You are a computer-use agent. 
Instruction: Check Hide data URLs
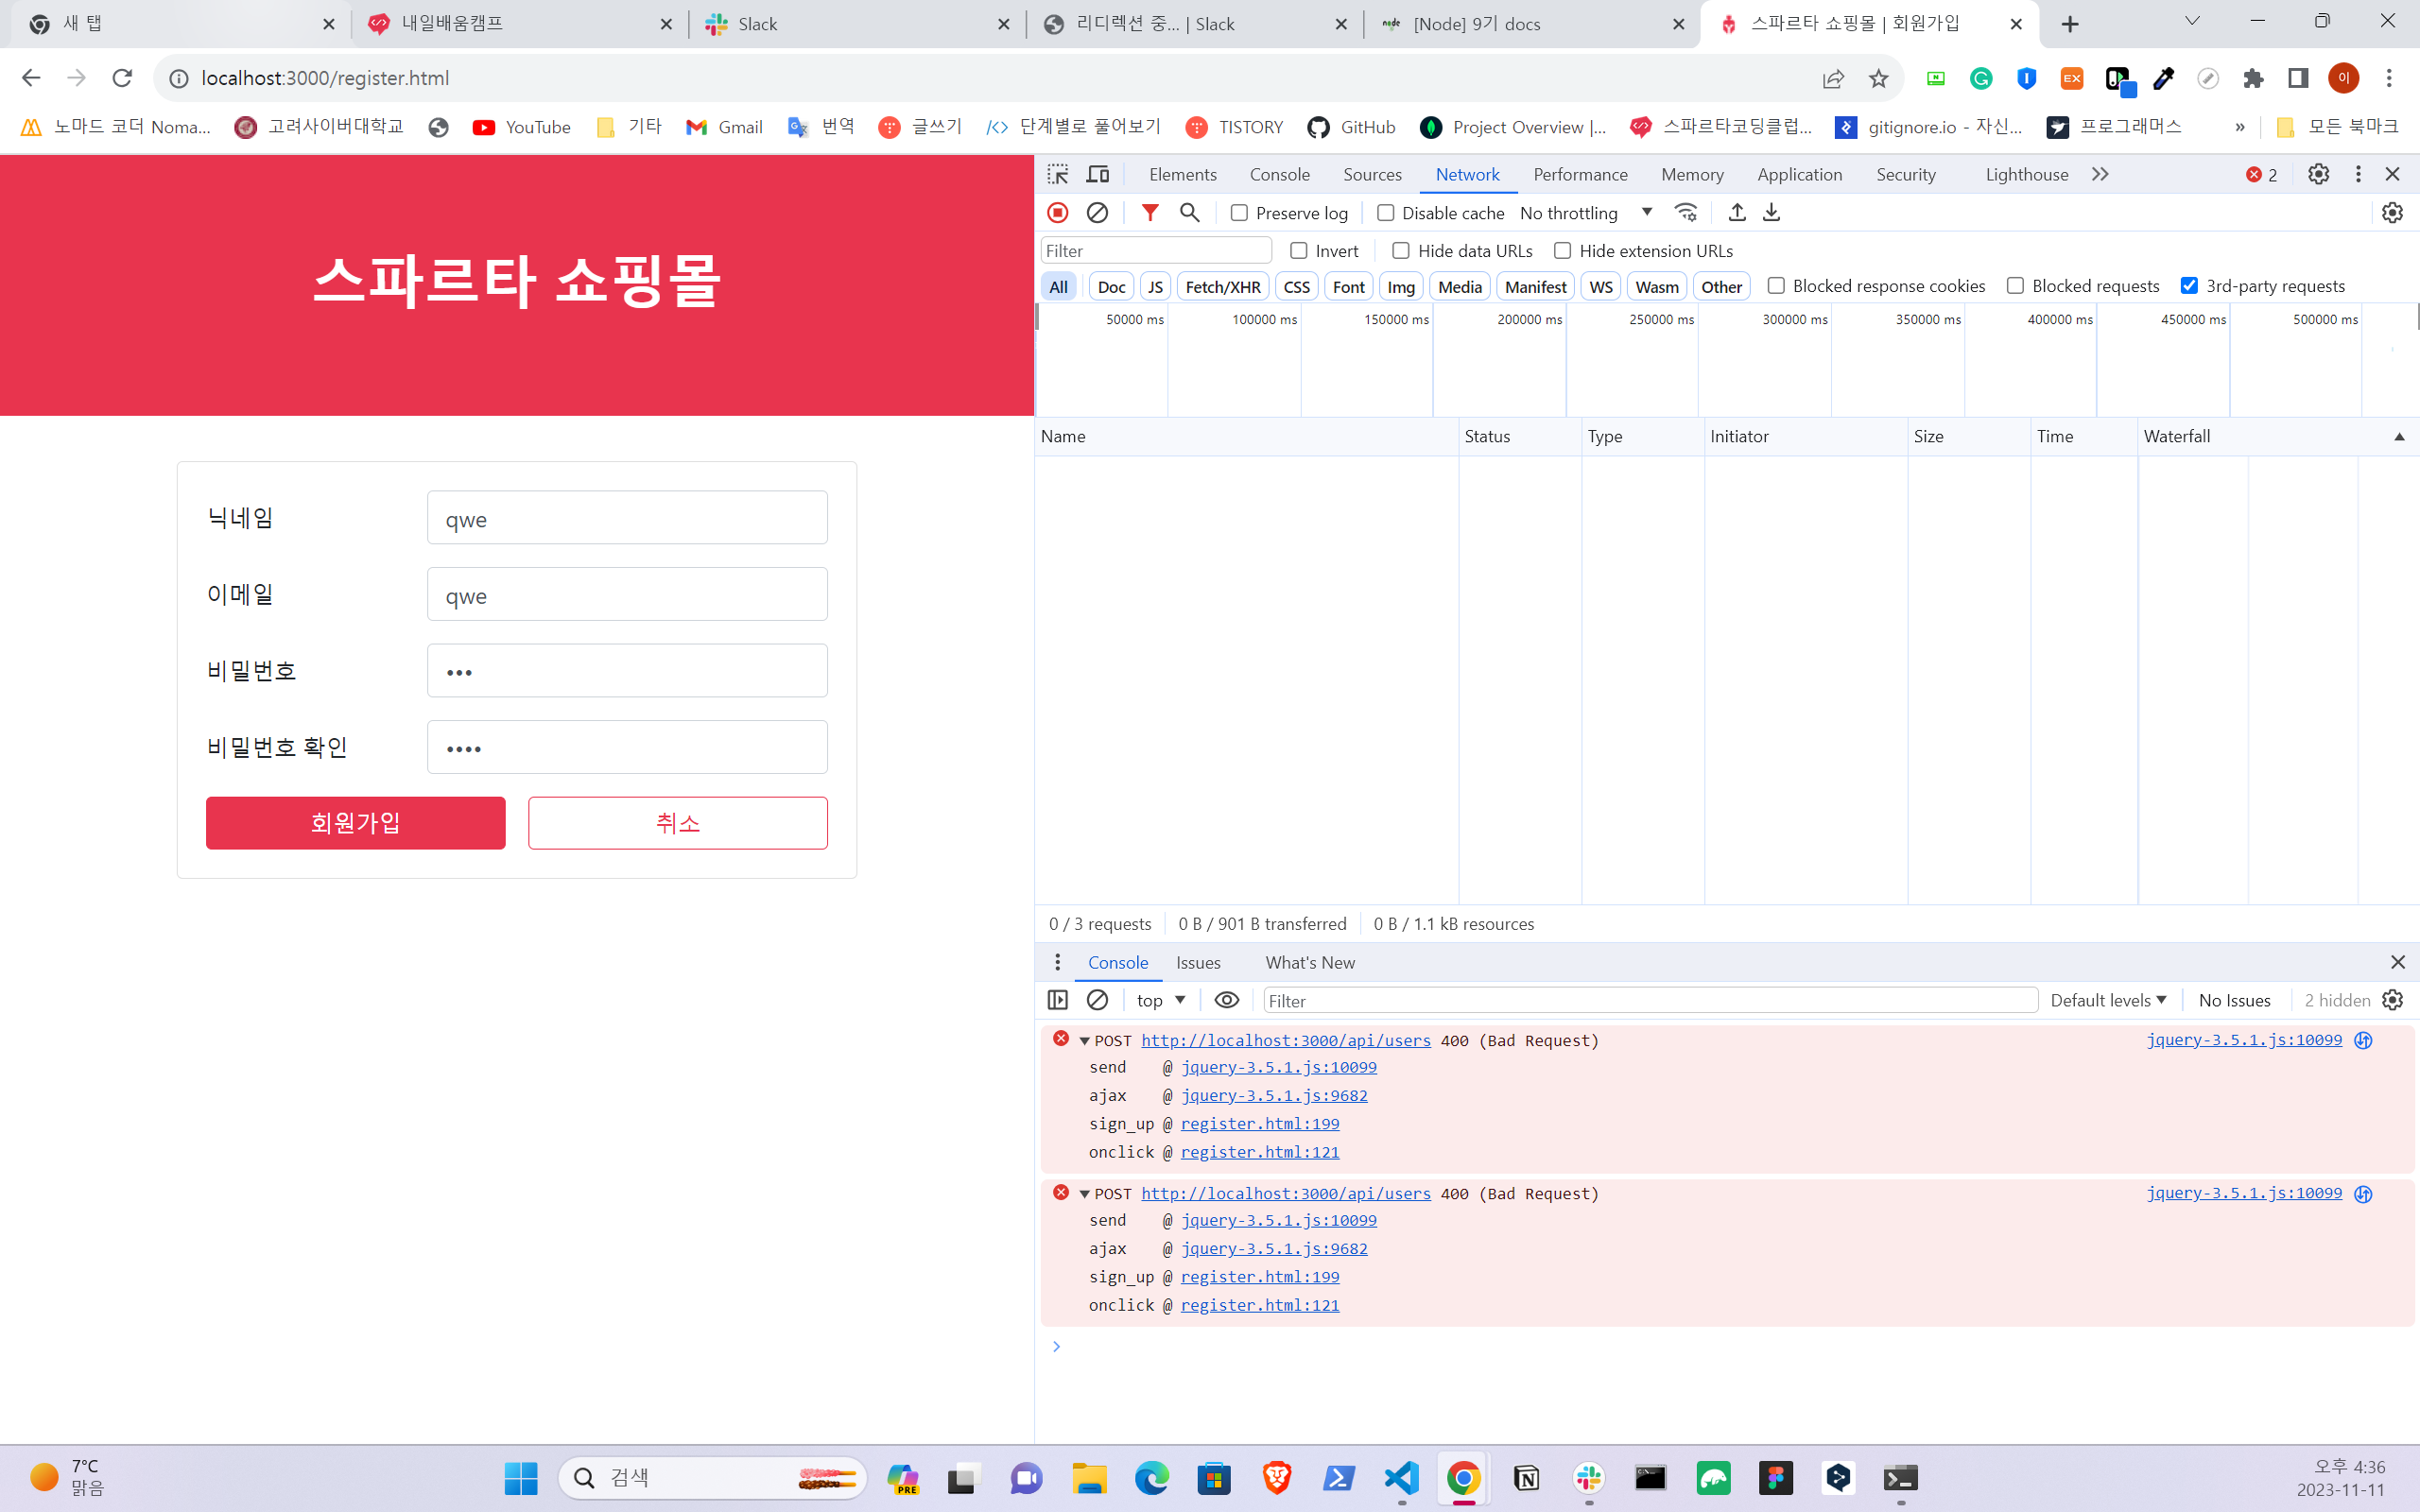tap(1401, 250)
